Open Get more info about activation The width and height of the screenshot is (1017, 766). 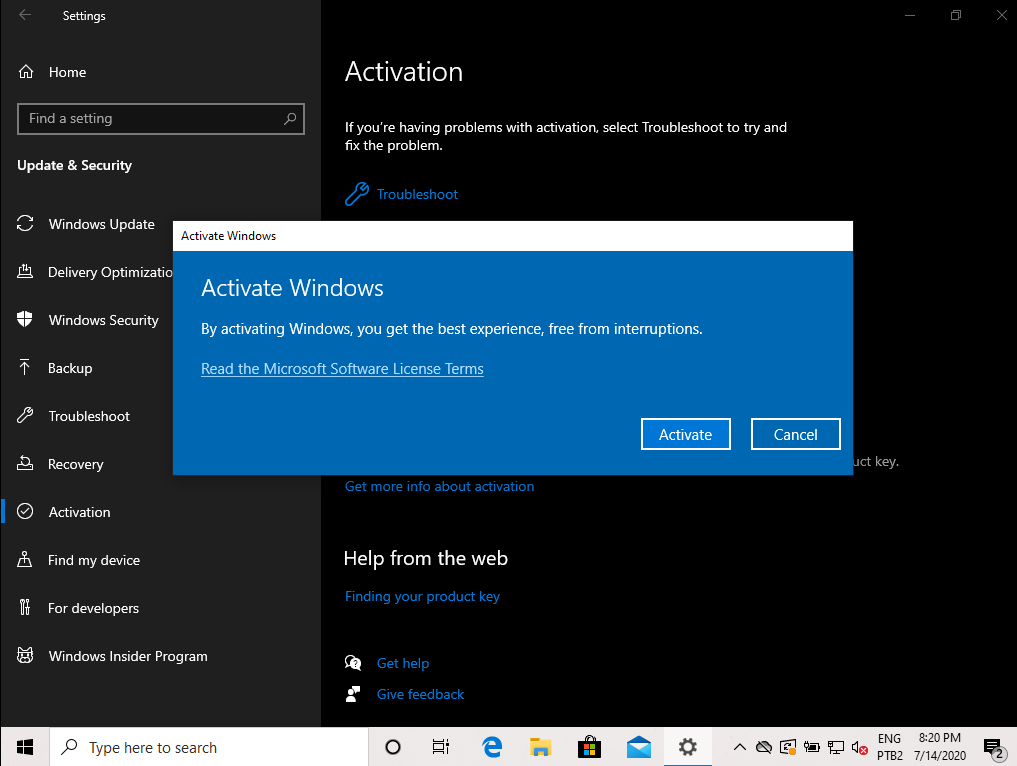(x=439, y=486)
